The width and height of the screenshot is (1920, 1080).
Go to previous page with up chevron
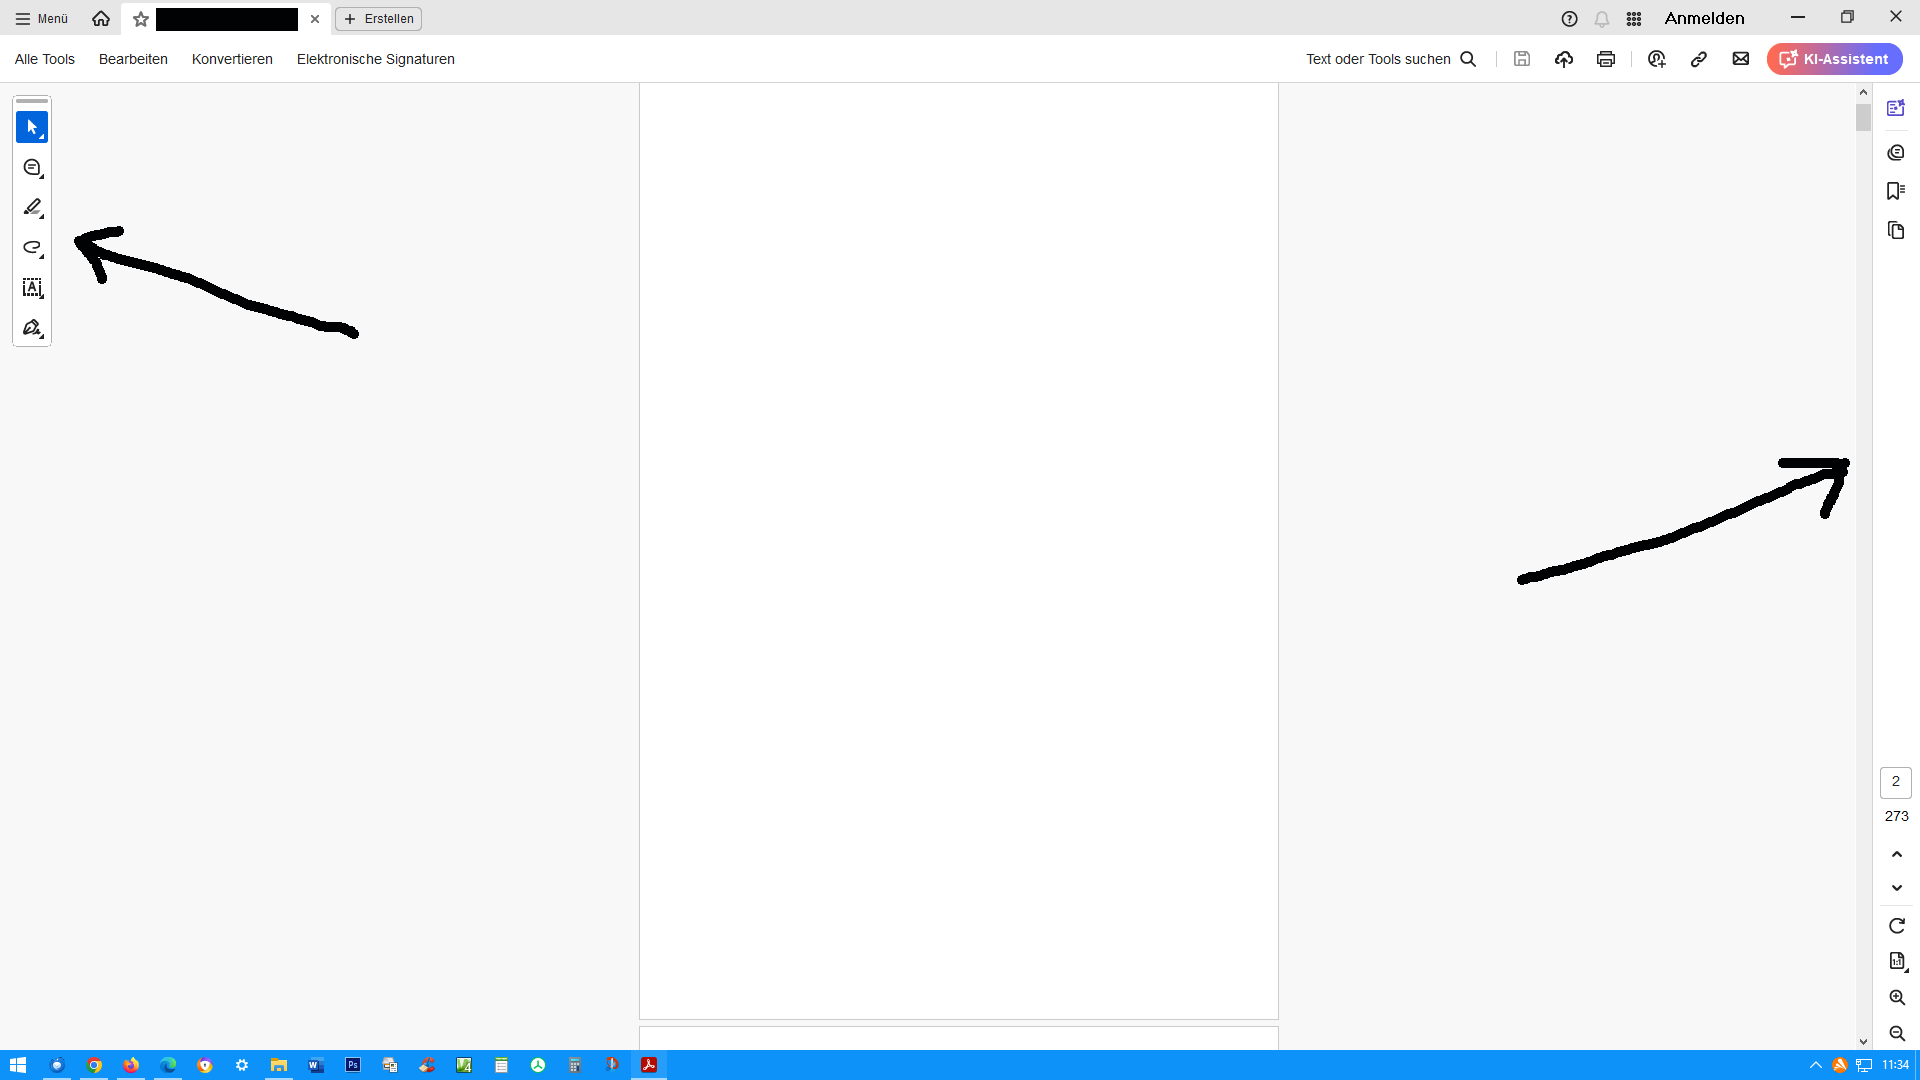click(1896, 854)
